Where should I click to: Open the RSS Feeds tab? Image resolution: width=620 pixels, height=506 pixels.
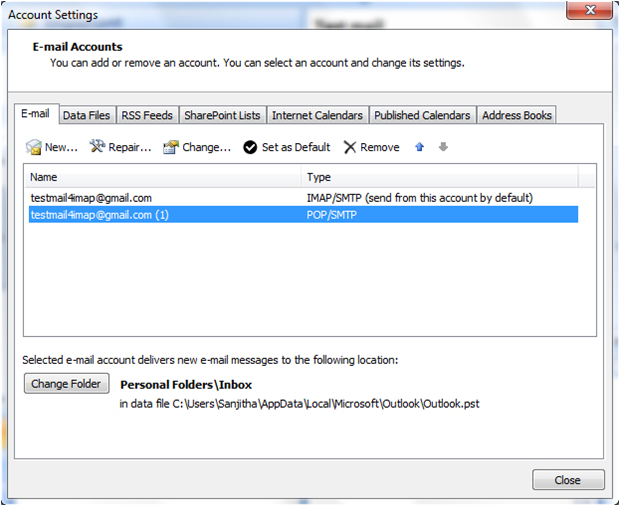(147, 115)
